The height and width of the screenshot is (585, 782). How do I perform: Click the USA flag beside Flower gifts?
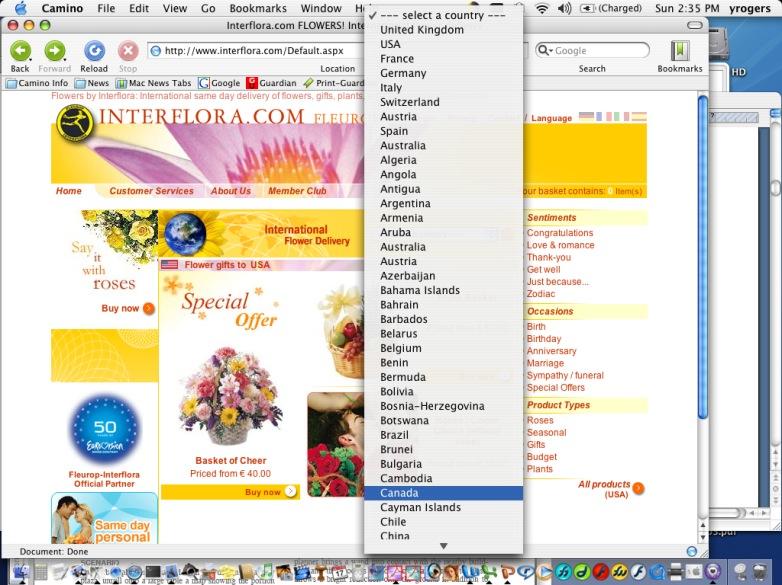(x=170, y=265)
